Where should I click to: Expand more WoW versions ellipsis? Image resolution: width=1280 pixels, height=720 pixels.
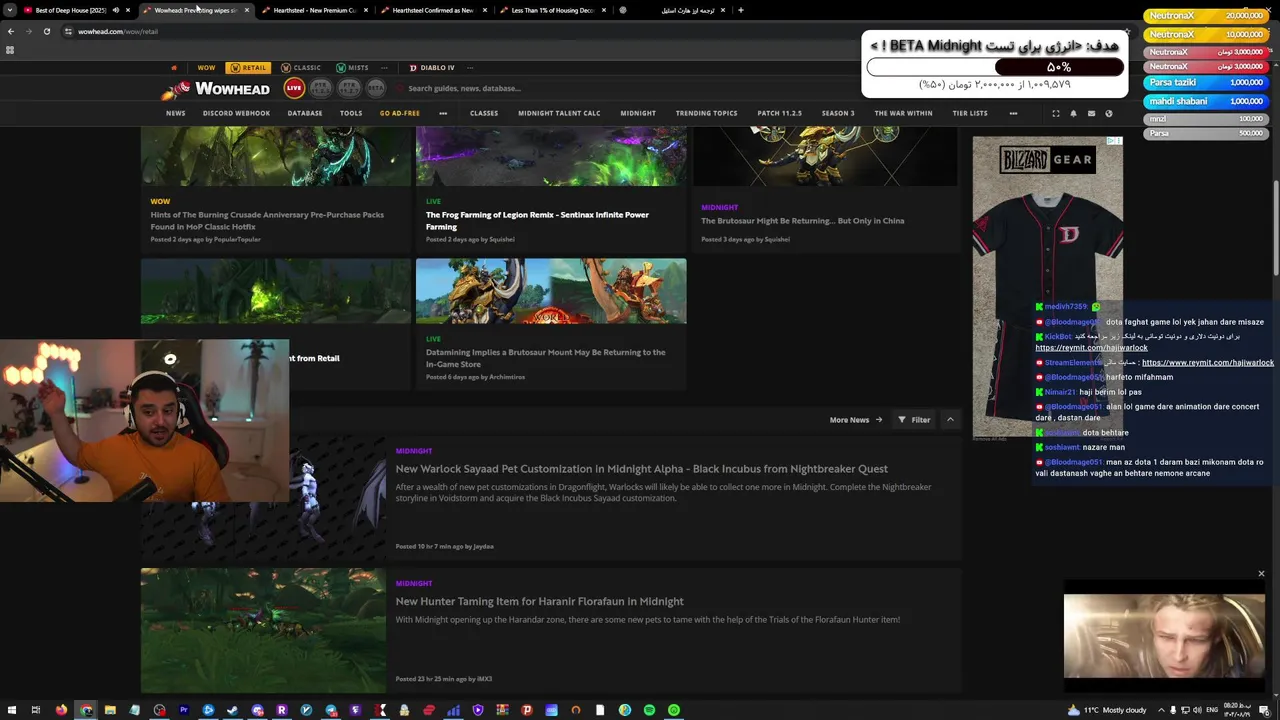386,68
